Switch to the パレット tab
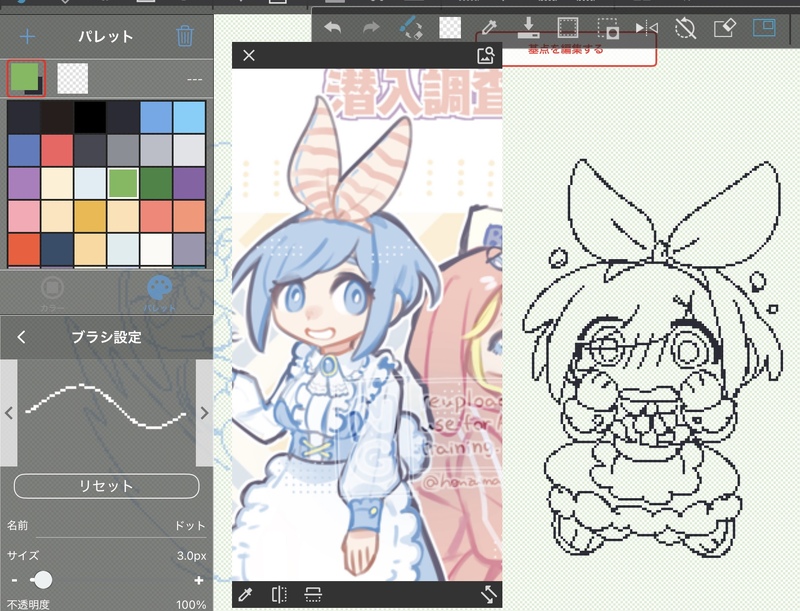800x611 pixels. [159, 294]
